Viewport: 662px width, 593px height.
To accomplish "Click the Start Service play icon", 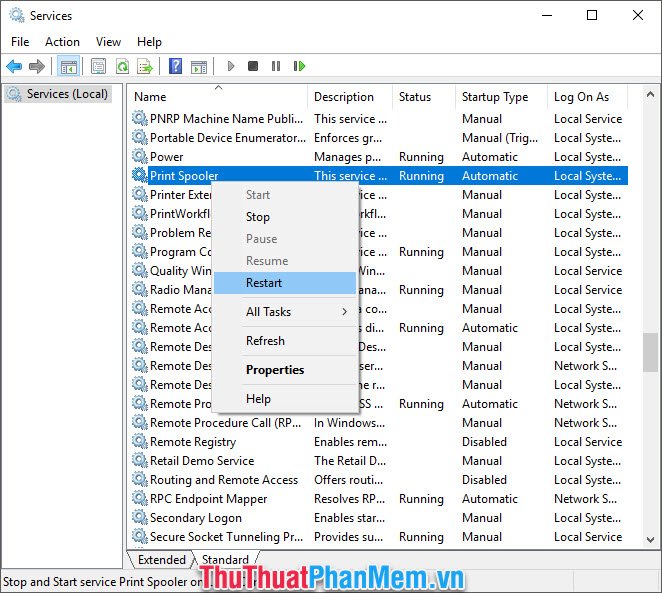I will 231,66.
